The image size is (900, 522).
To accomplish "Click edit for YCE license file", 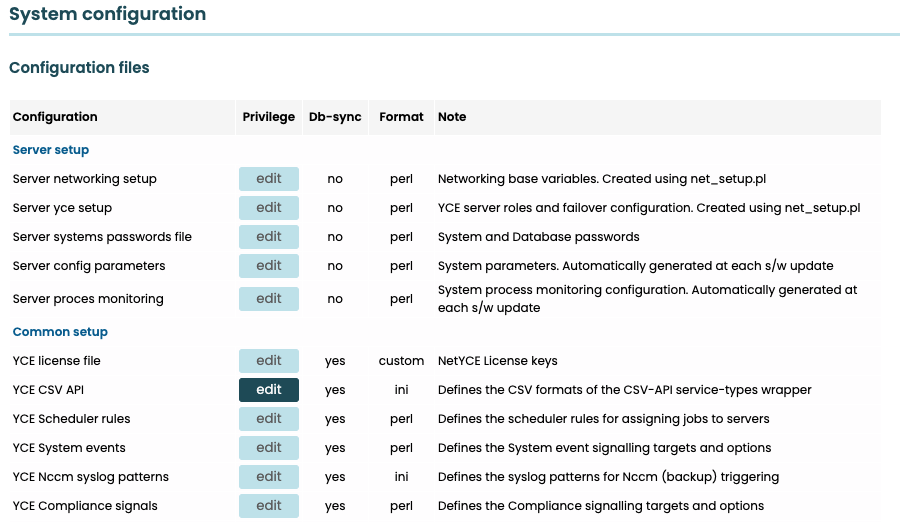I will click(x=268, y=361).
